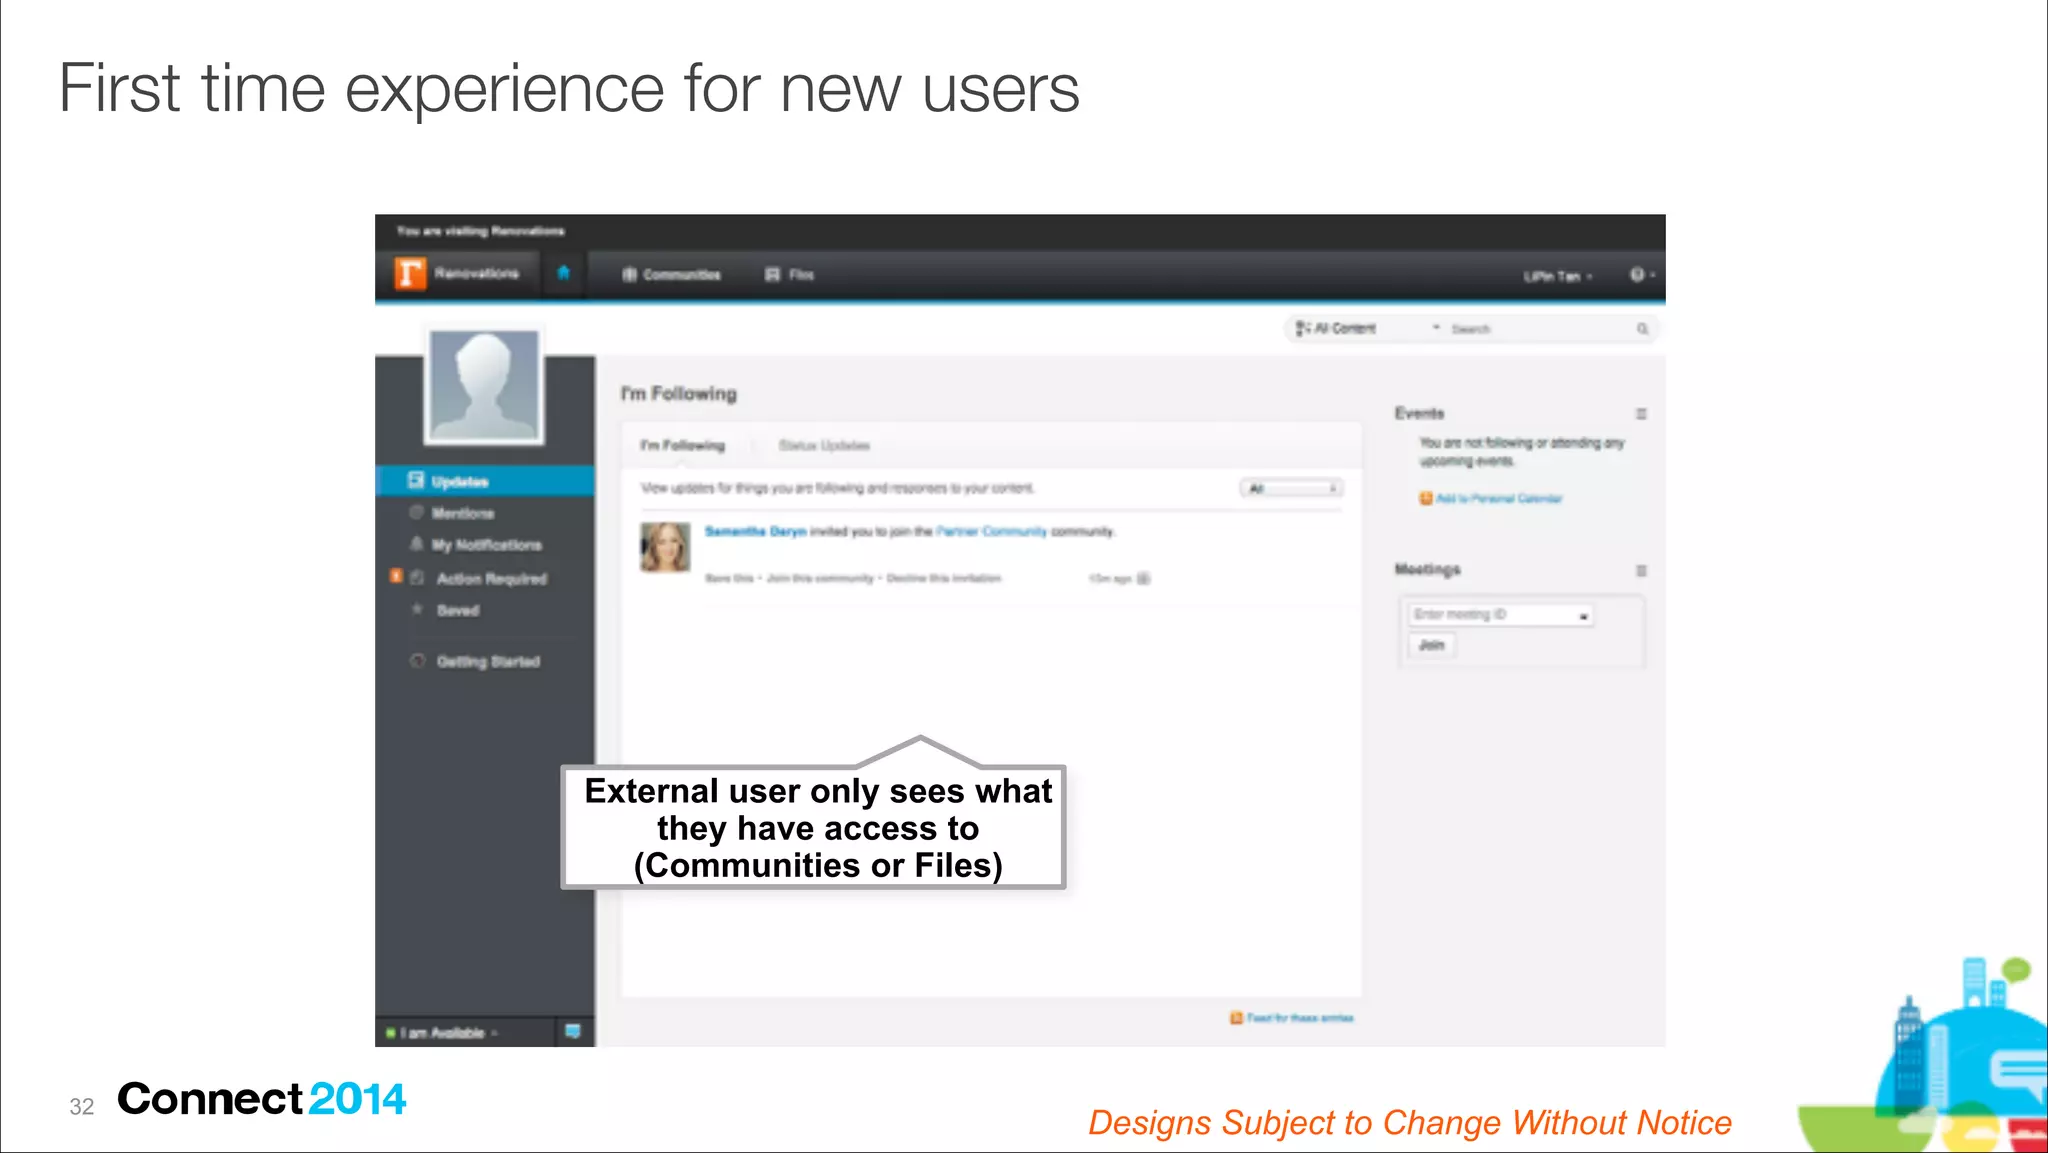
Task: Click the Updates sidebar icon
Action: click(x=415, y=481)
